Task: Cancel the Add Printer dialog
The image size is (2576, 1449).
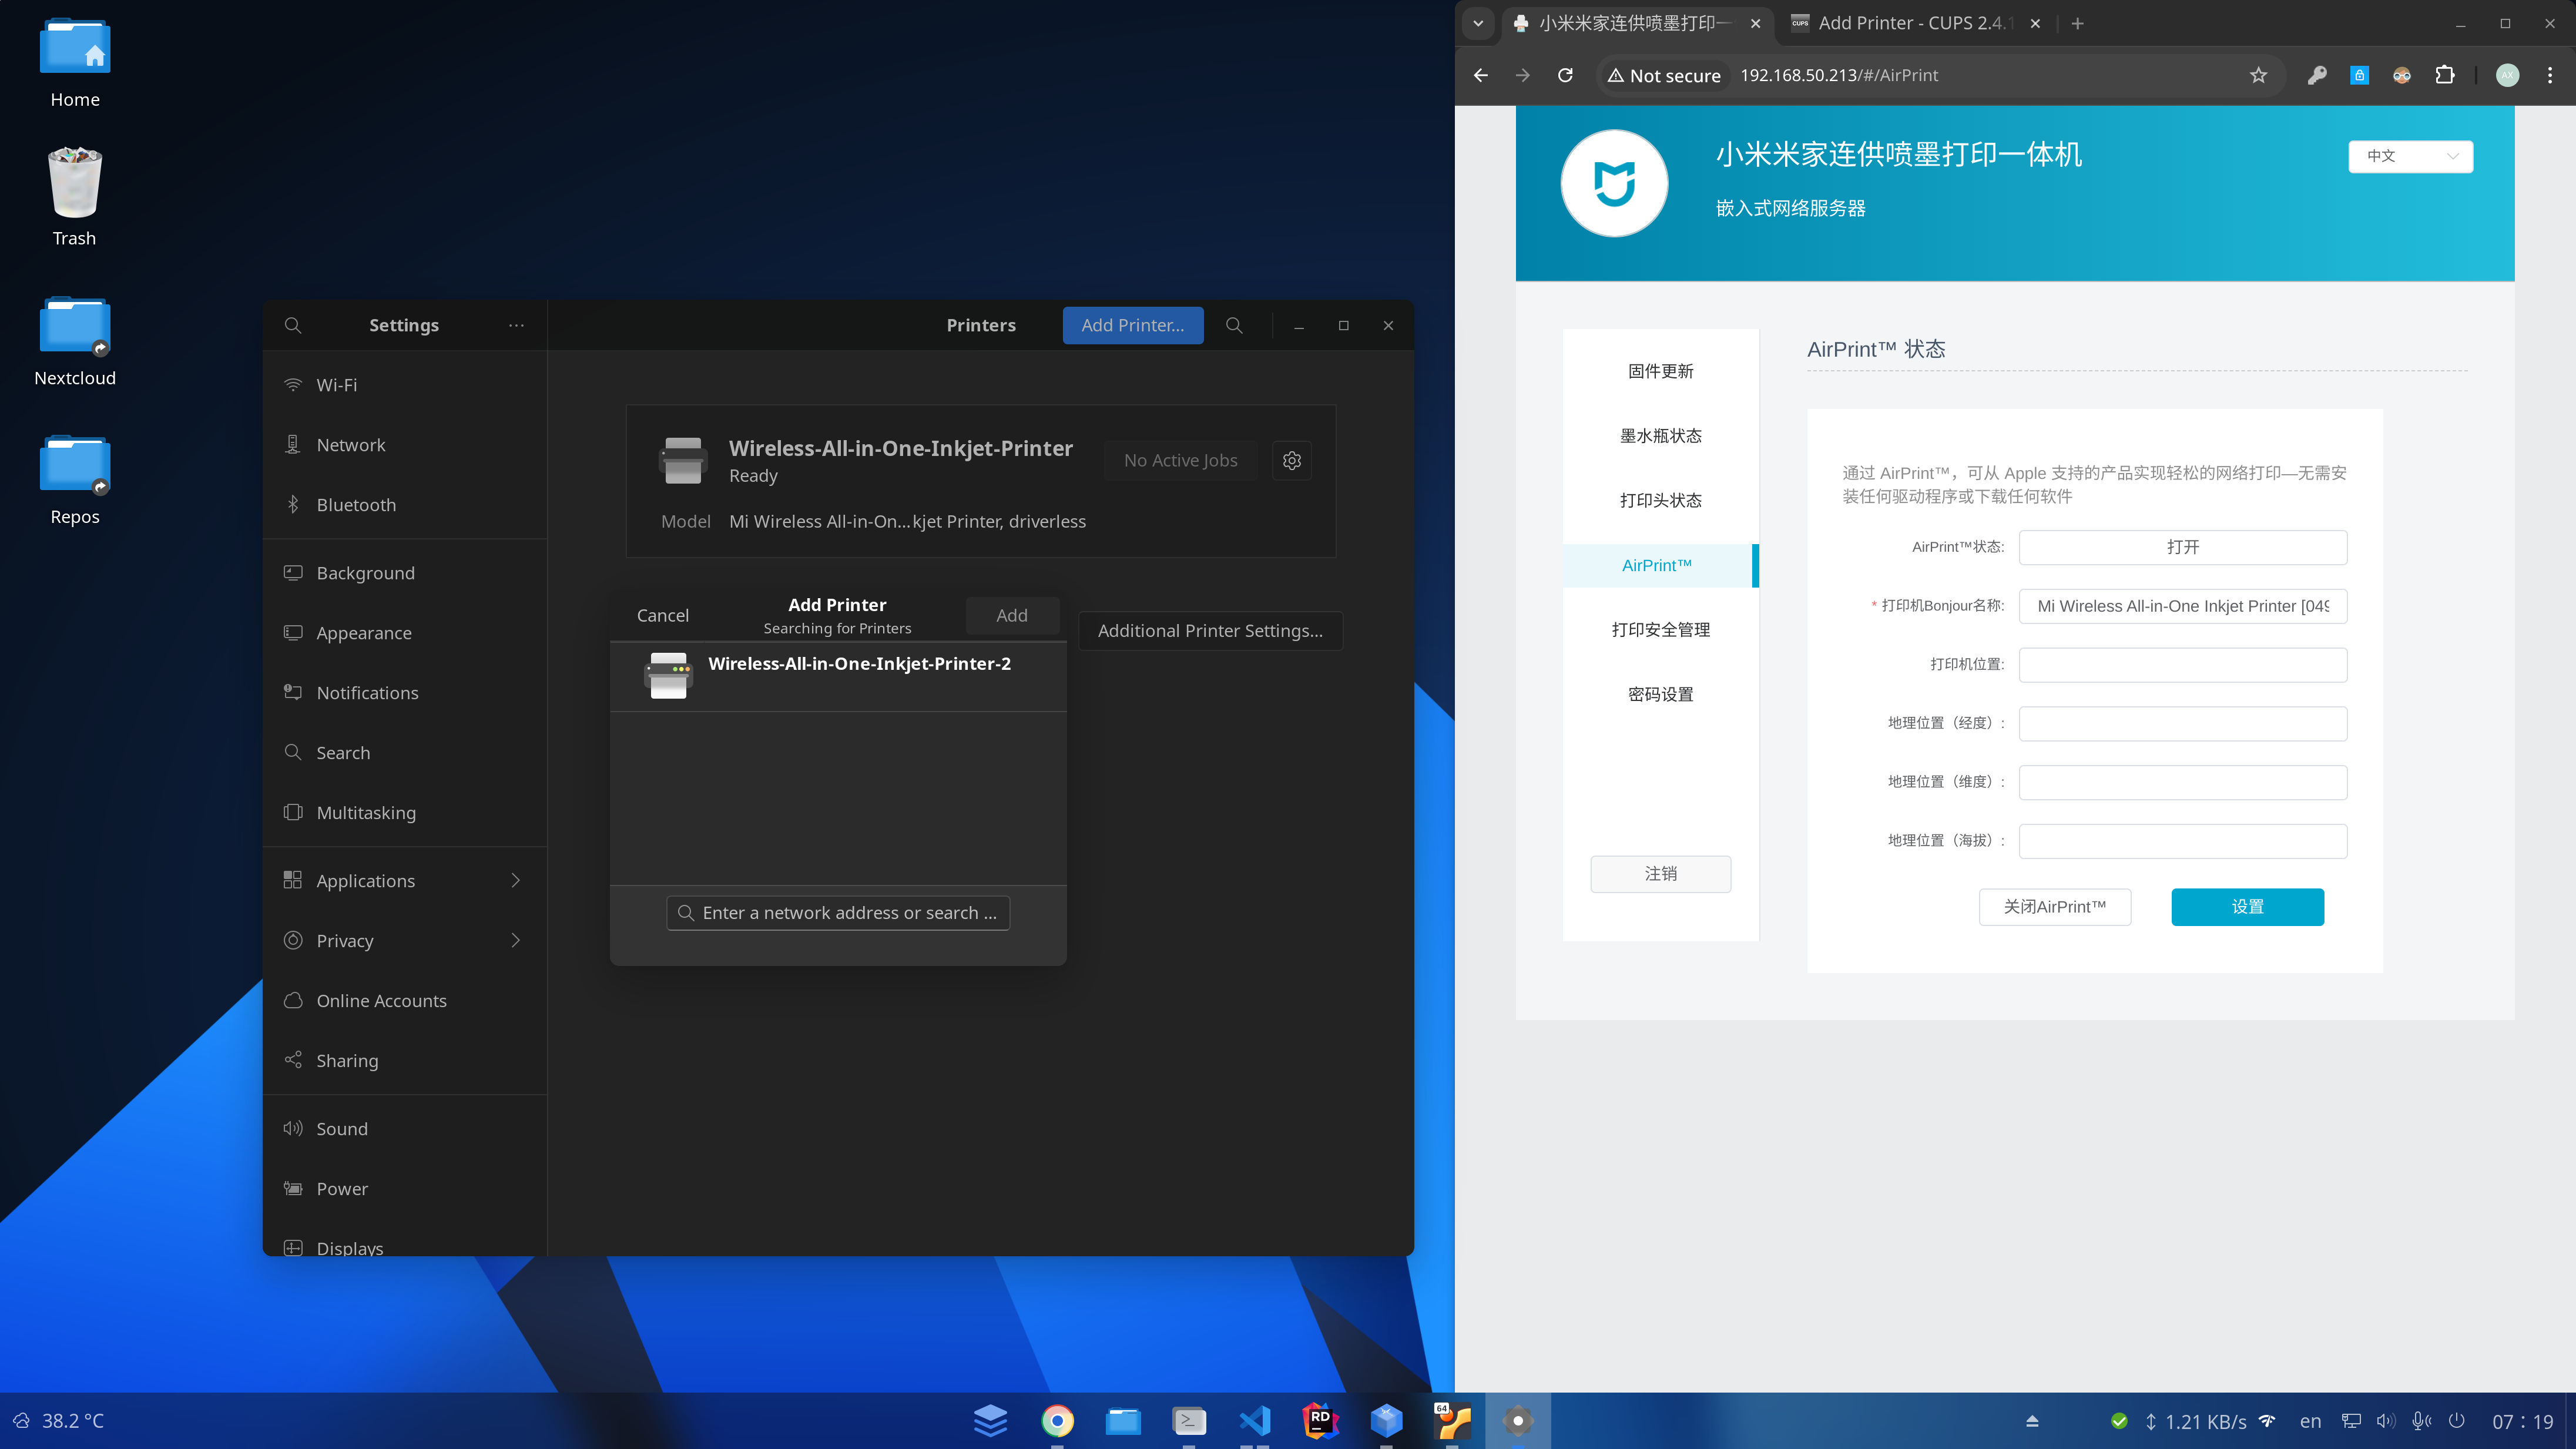Action: pos(662,615)
